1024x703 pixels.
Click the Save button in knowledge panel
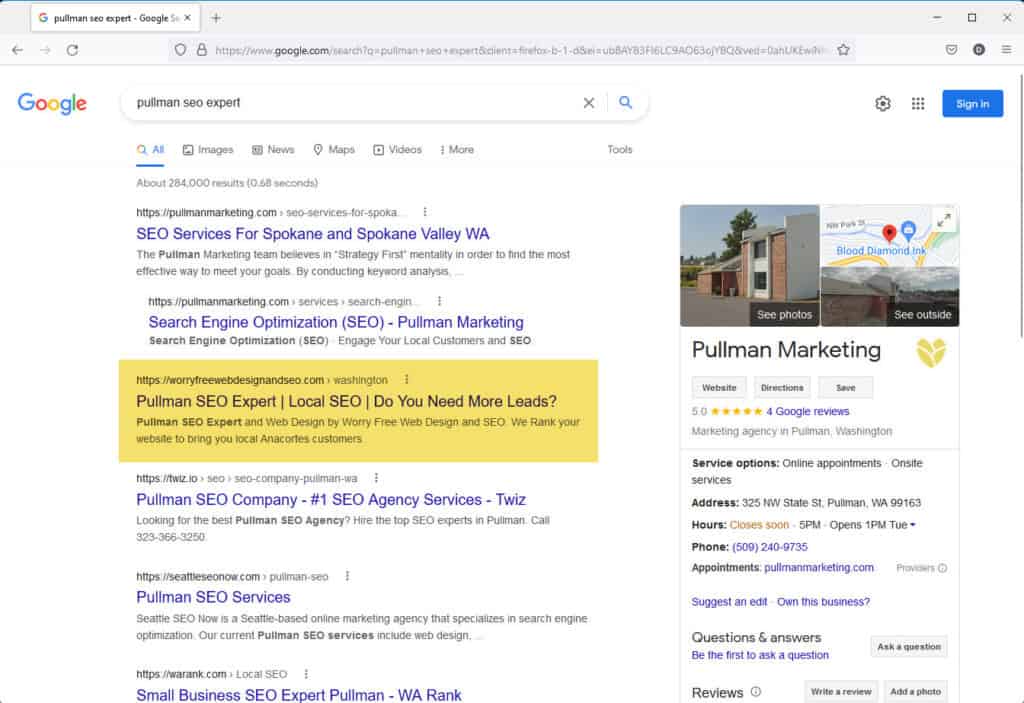(845, 387)
